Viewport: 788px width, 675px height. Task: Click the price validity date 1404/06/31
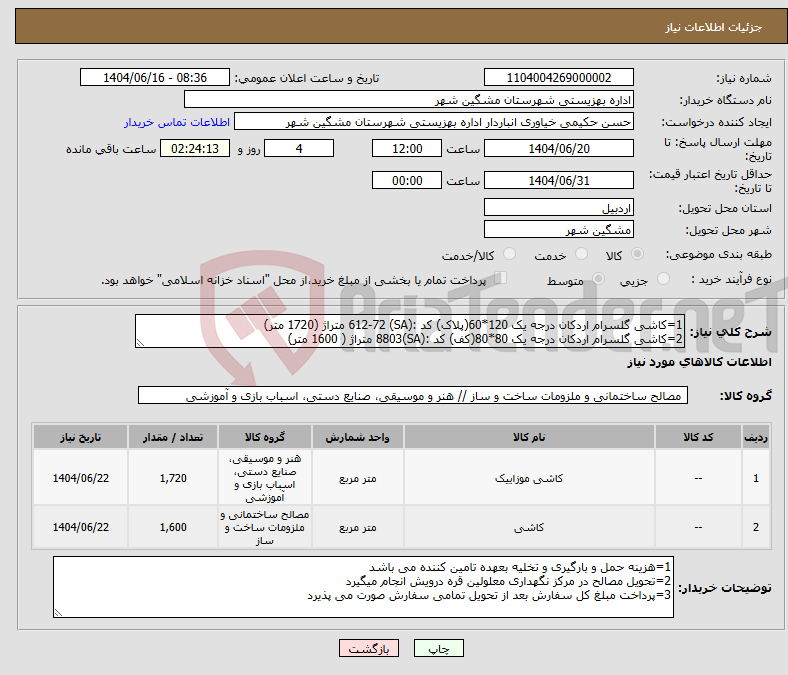[x=559, y=180]
